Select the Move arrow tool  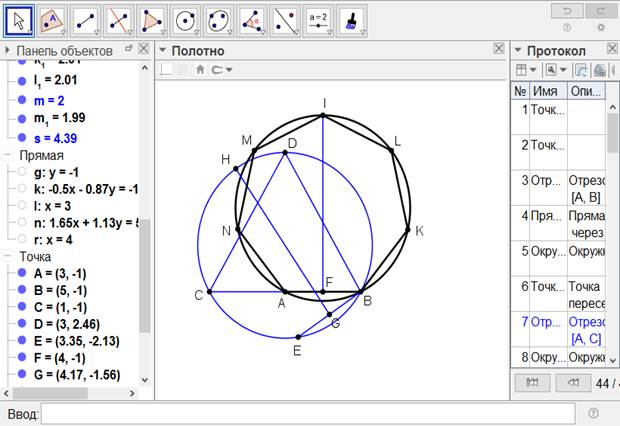[19, 21]
